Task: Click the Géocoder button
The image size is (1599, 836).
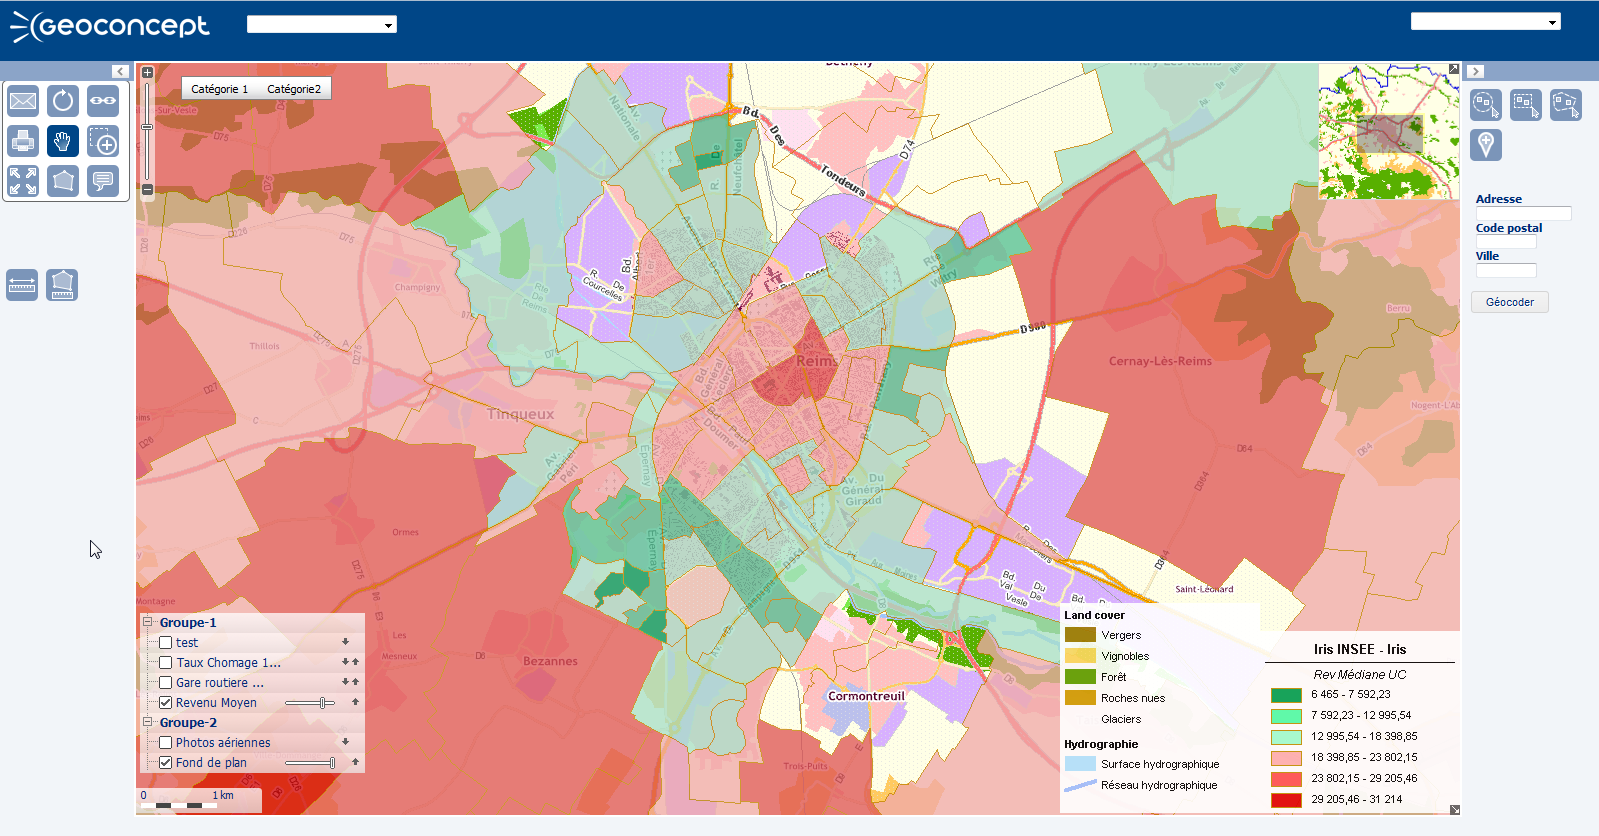Action: 1510,302
